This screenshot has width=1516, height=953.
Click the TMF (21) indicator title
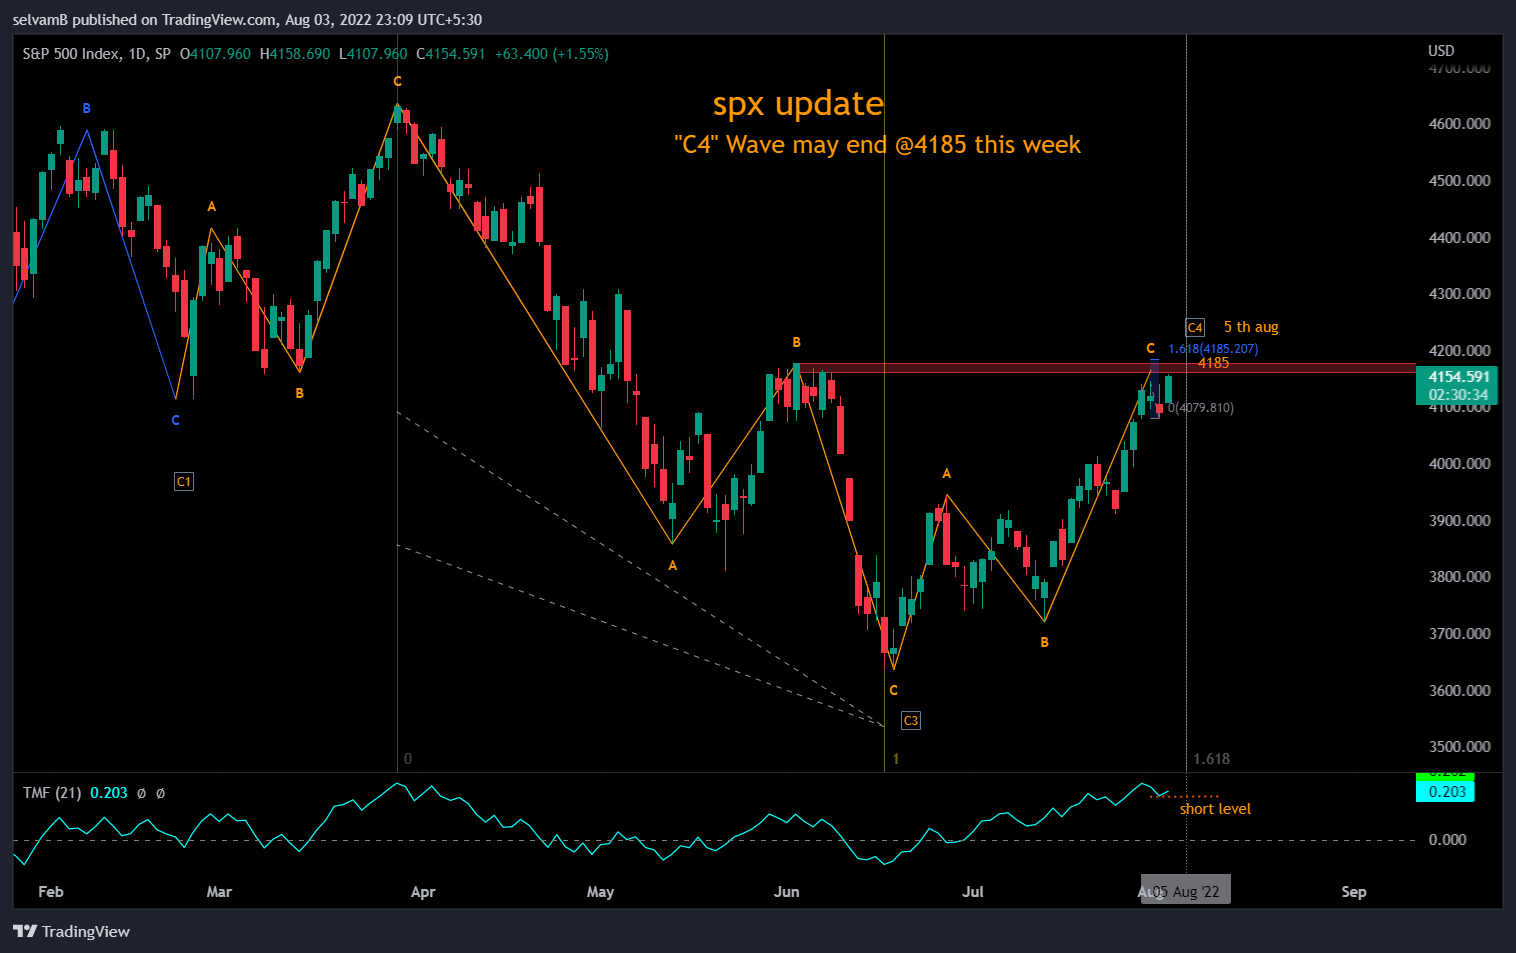(52, 793)
